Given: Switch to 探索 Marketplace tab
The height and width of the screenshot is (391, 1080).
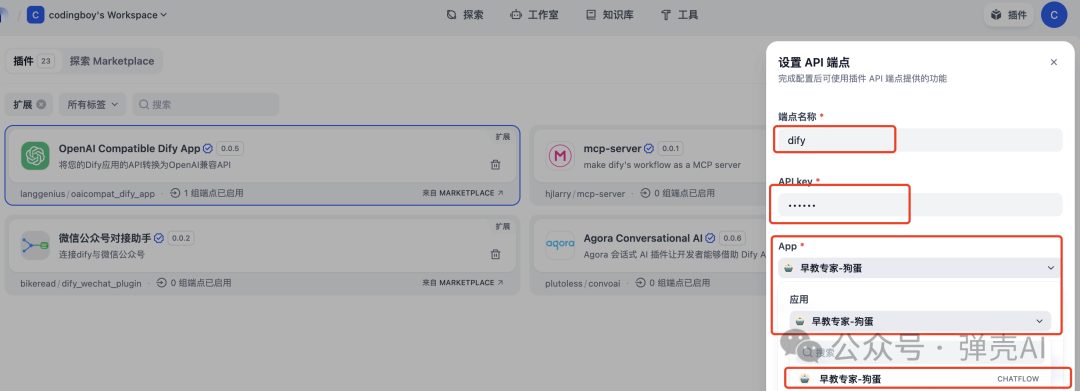Looking at the screenshot, I should tap(112, 61).
